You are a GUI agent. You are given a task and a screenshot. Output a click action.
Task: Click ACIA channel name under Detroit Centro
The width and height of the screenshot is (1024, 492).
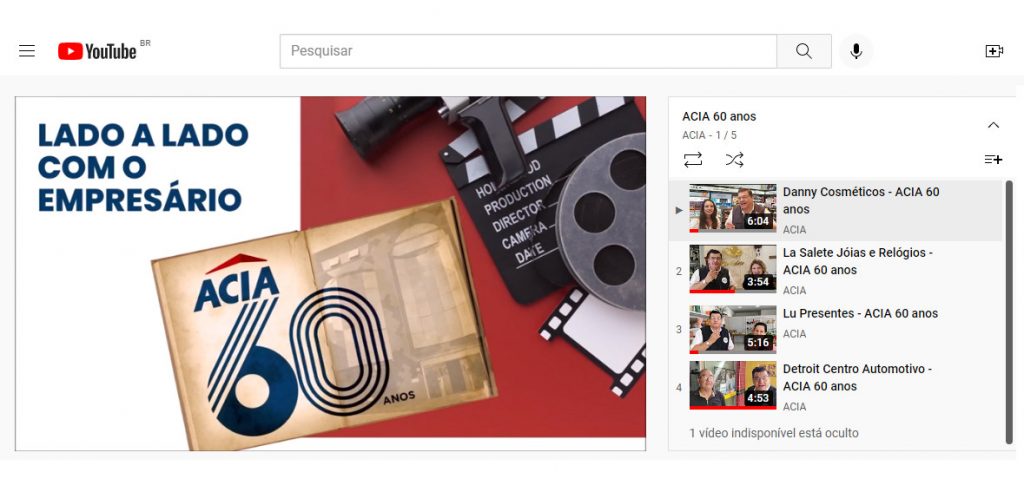click(x=794, y=406)
